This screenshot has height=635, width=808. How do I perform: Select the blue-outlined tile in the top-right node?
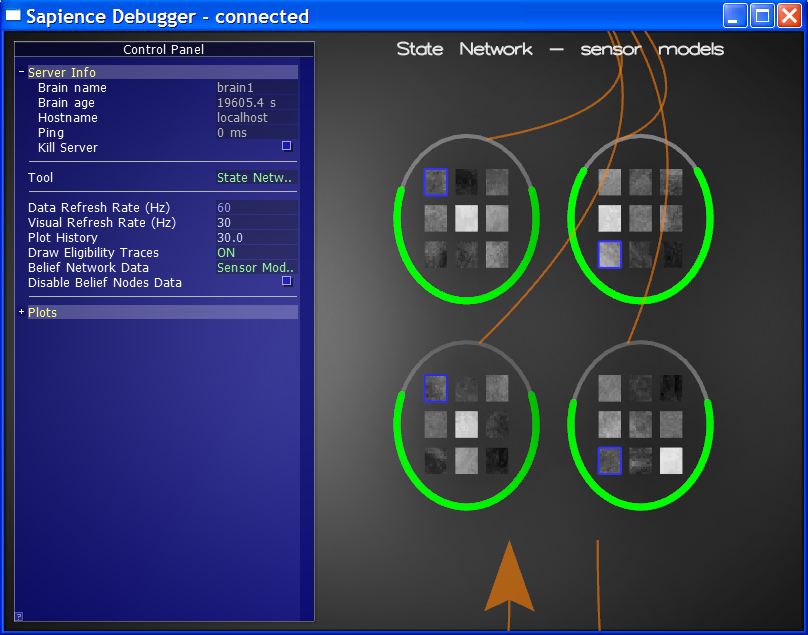point(609,254)
